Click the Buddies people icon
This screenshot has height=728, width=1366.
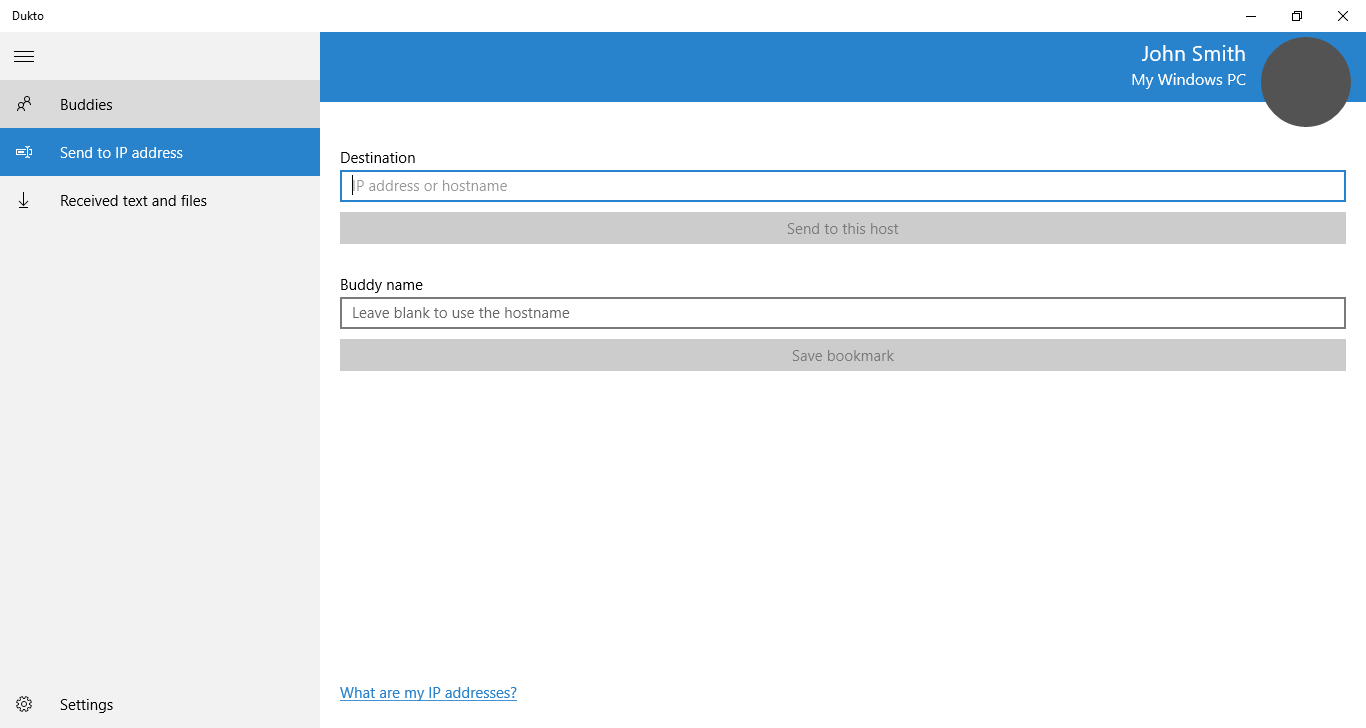tap(24, 104)
